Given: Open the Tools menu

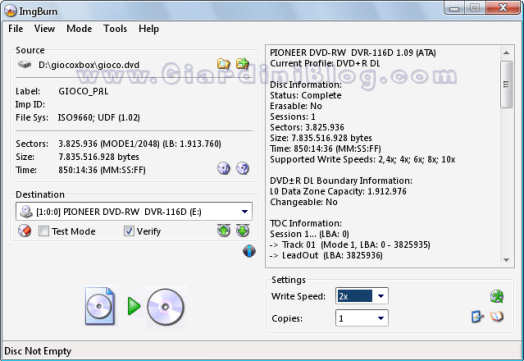Looking at the screenshot, I should point(115,29).
